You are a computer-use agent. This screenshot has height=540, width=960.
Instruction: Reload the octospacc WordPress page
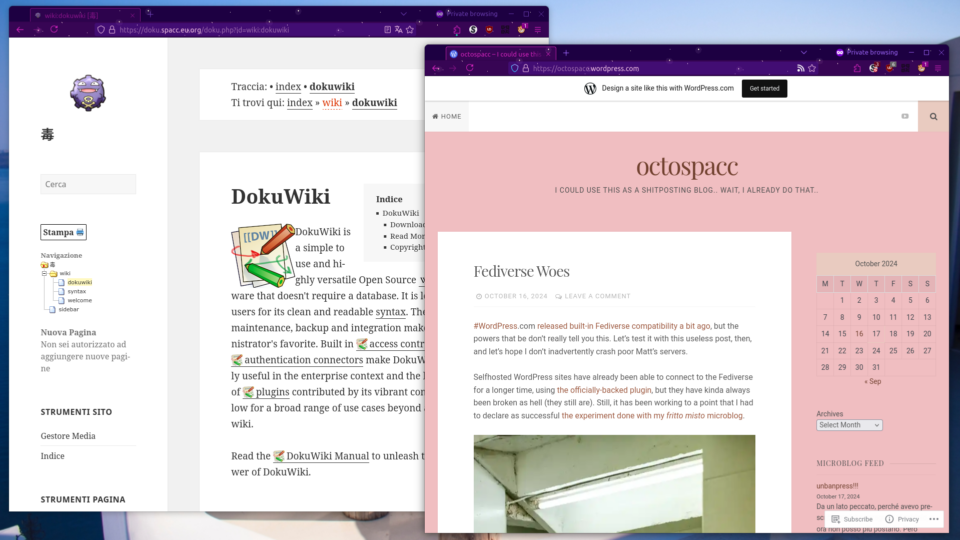pyautogui.click(x=470, y=69)
